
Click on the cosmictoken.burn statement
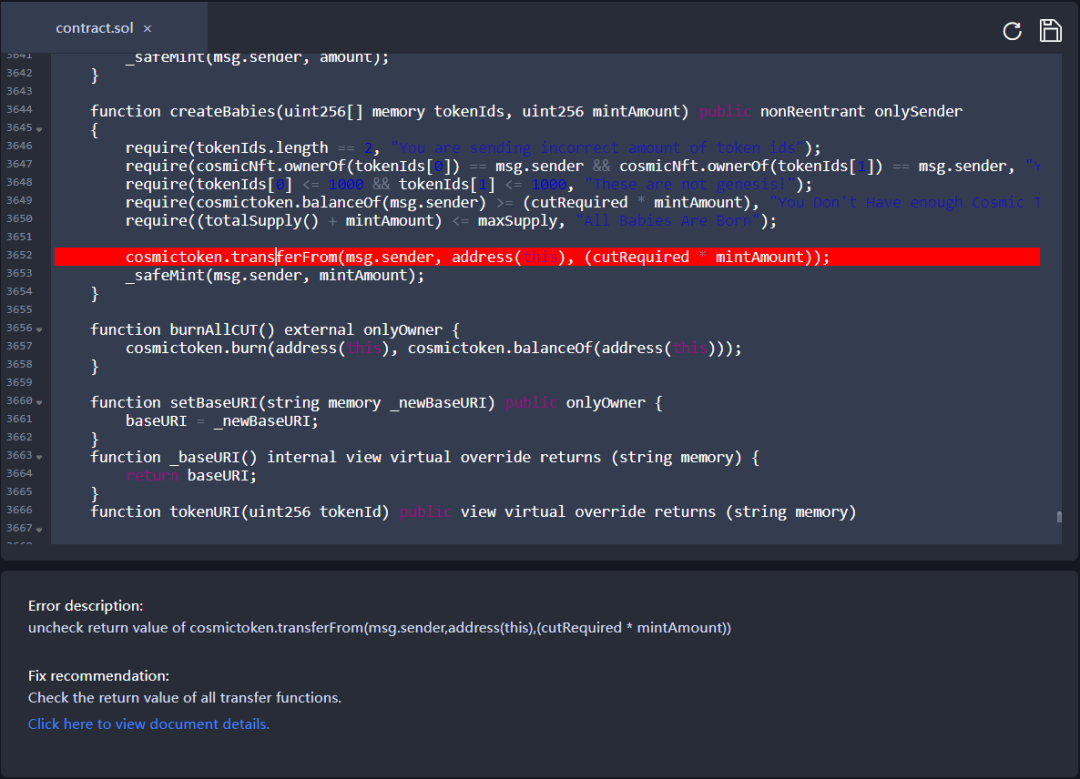(433, 348)
